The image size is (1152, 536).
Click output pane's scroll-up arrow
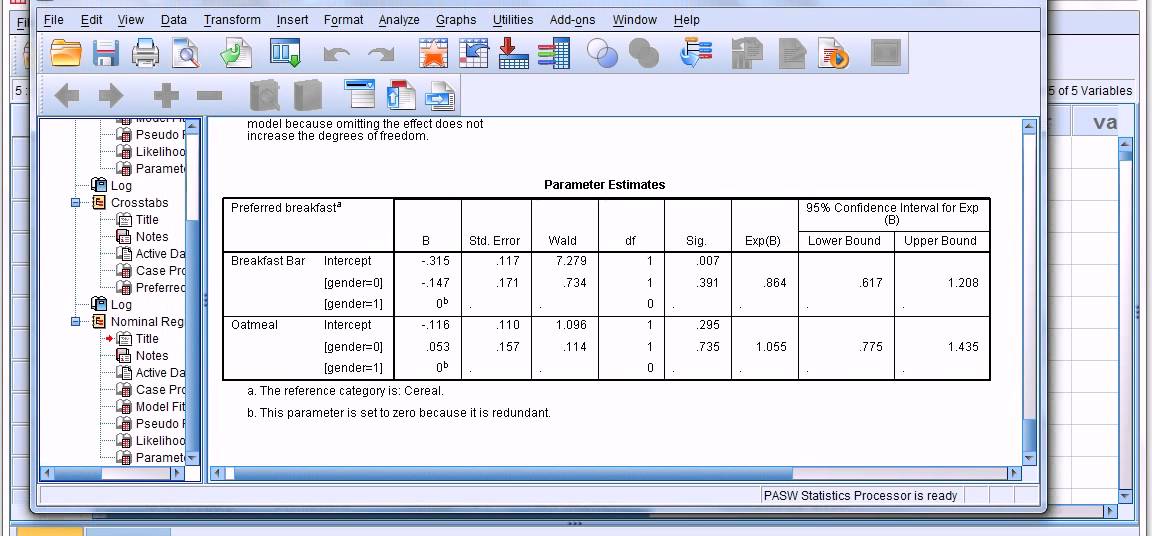pyautogui.click(x=1029, y=126)
